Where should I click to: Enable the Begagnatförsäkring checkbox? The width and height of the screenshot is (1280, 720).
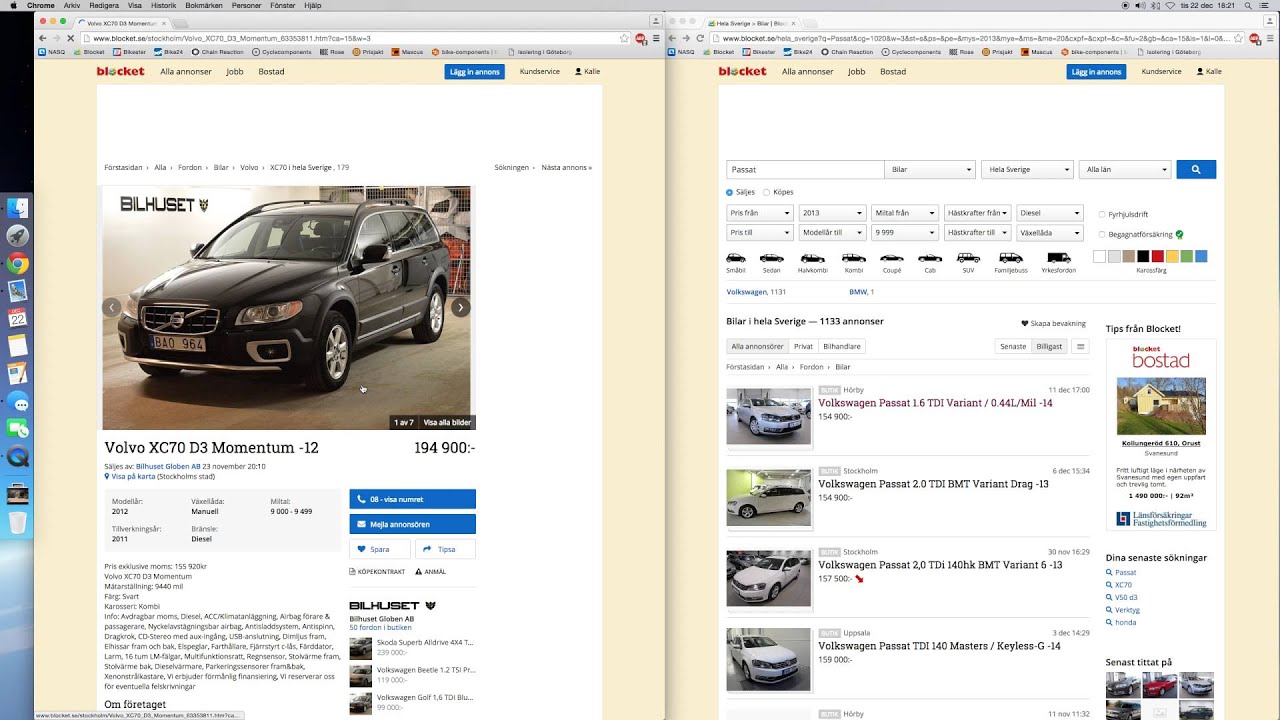coord(1102,234)
